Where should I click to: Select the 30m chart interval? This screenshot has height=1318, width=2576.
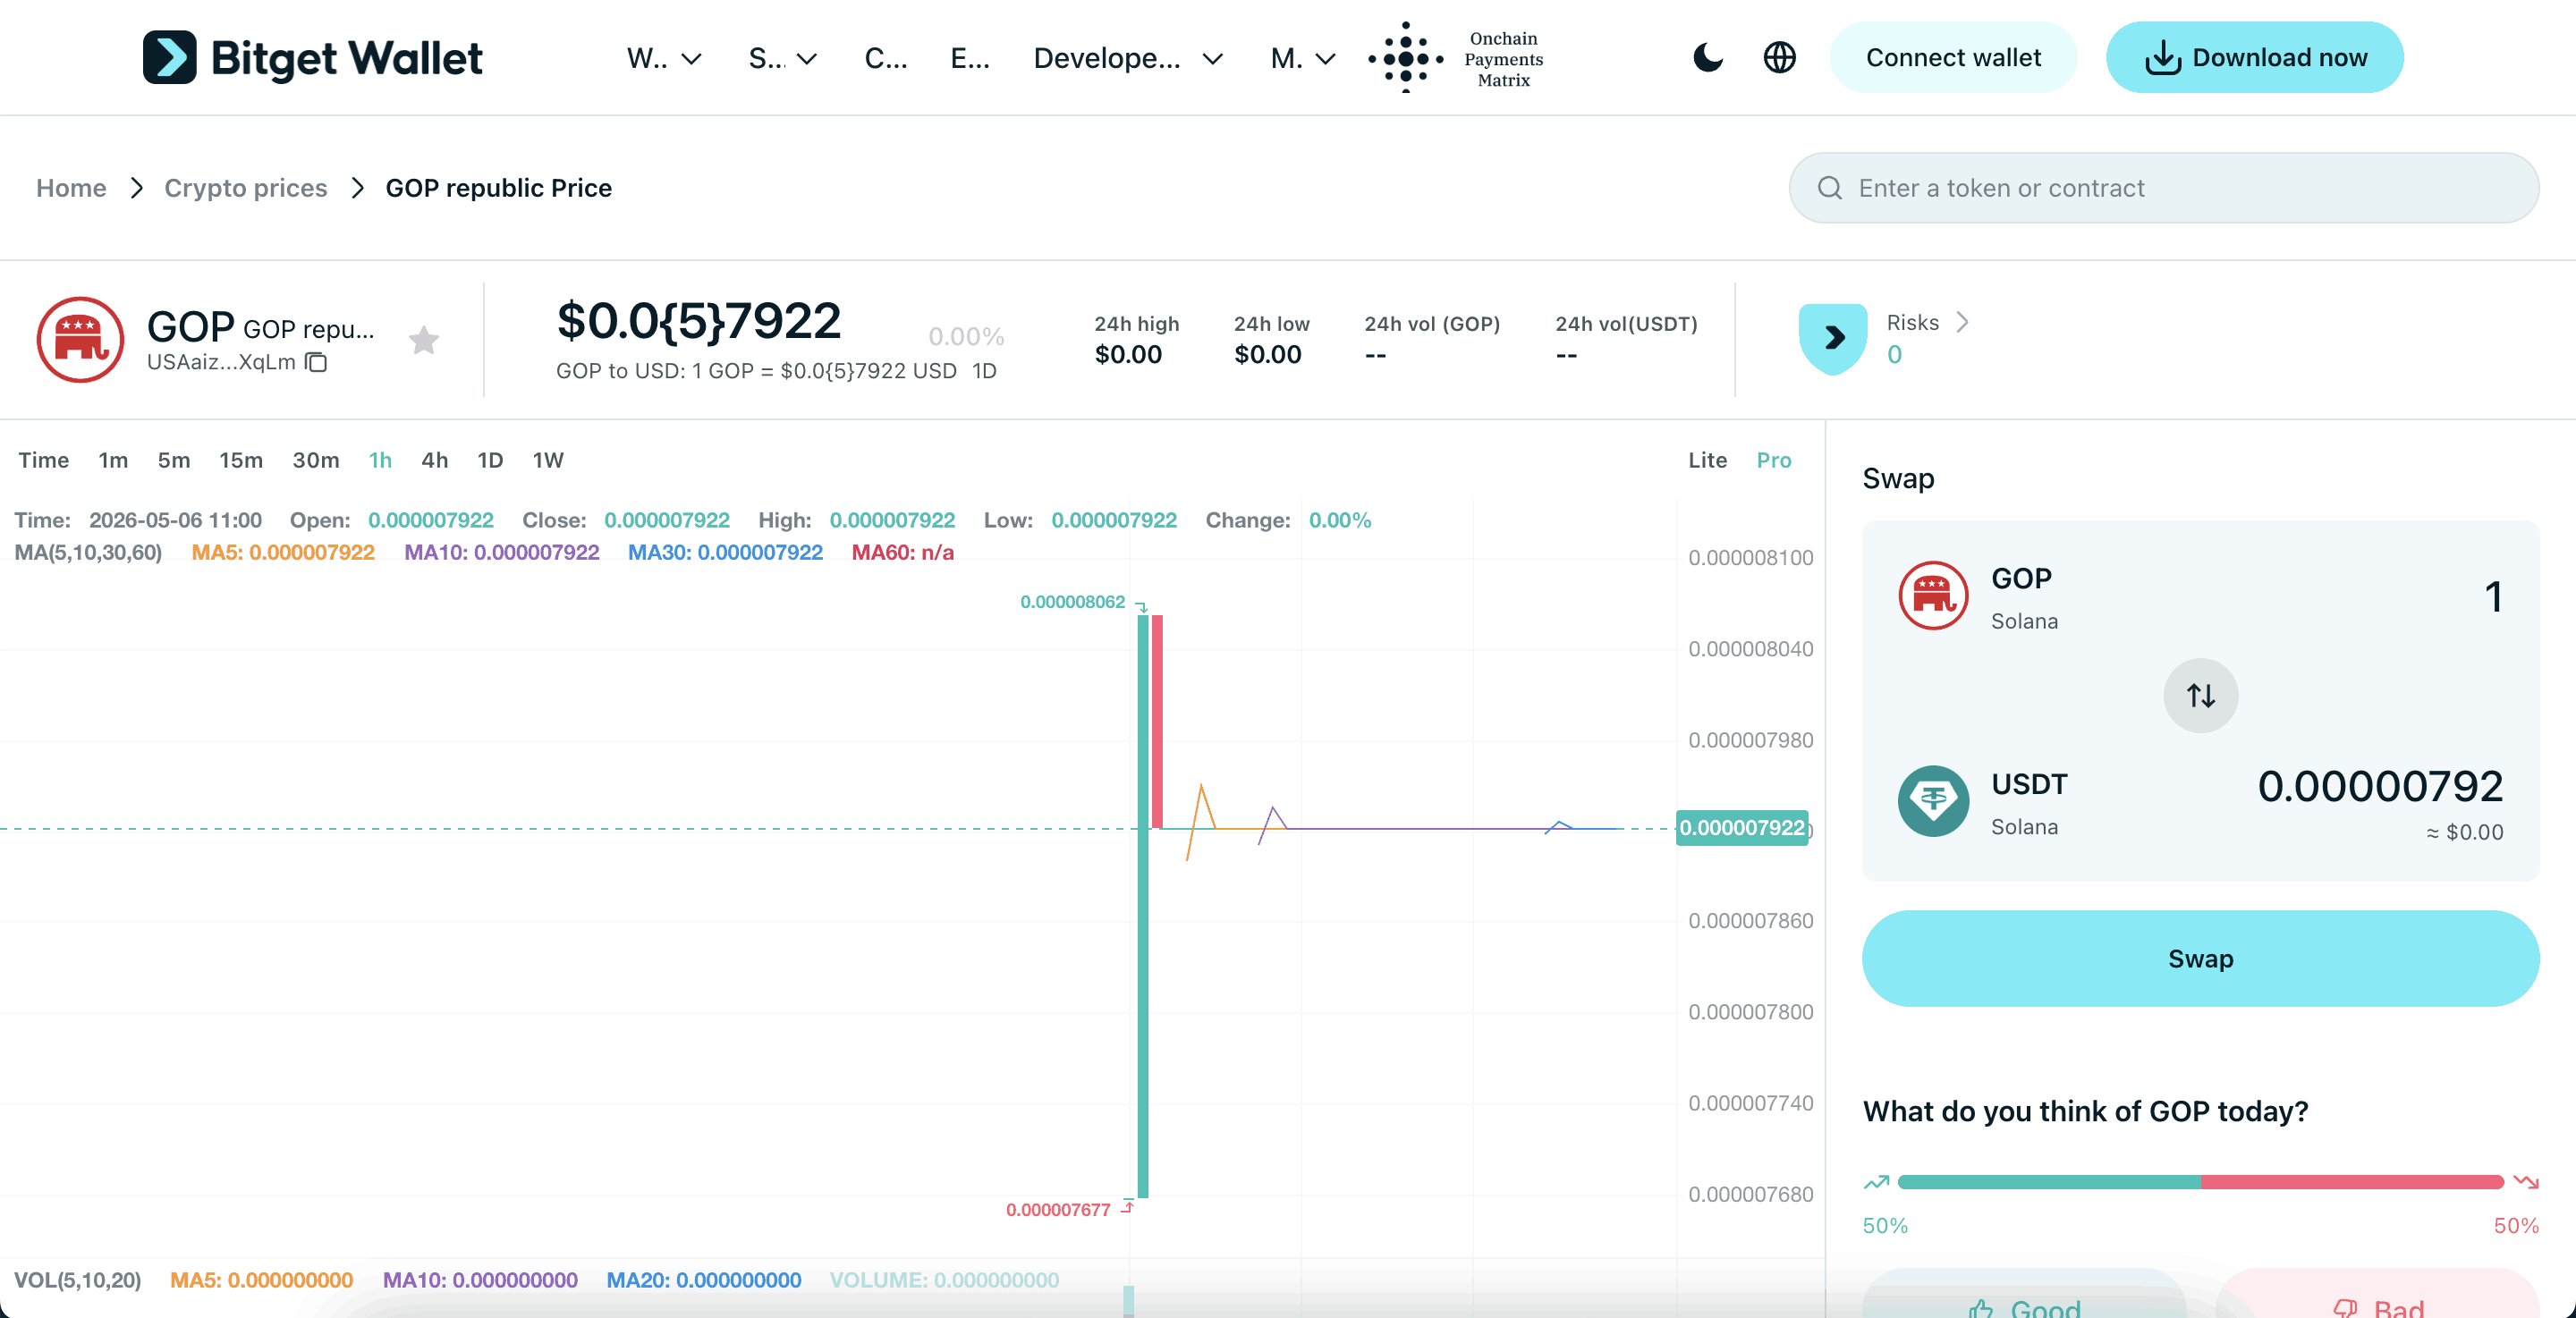(x=316, y=460)
